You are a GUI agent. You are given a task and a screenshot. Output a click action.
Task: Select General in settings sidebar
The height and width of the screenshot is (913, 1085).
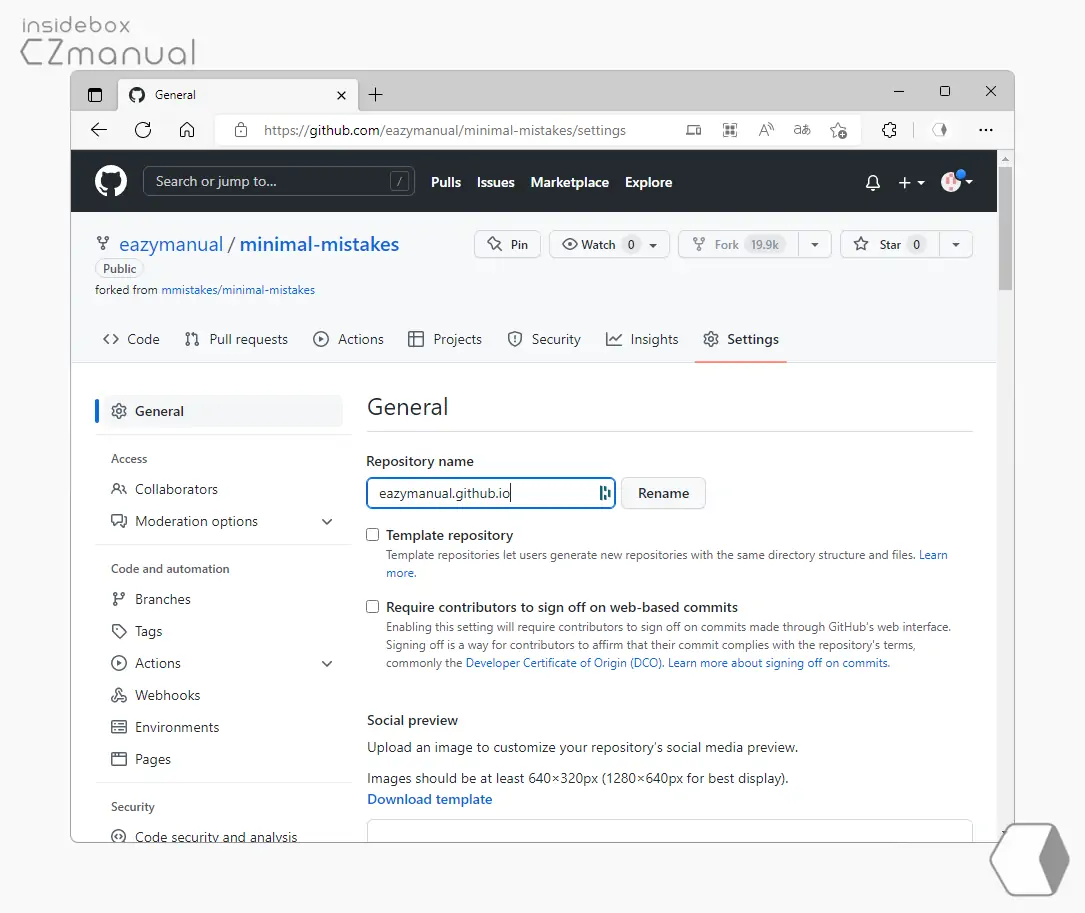(x=219, y=411)
